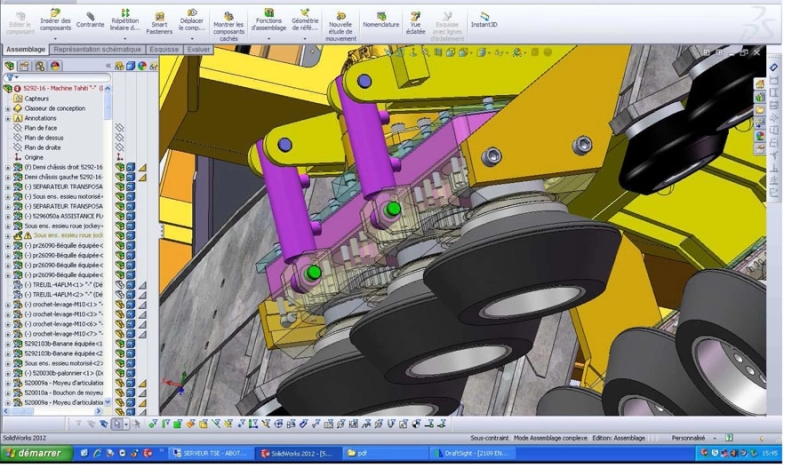This screenshot has height=476, width=800.
Task: Expand the Annotations tree node
Action: coord(8,118)
